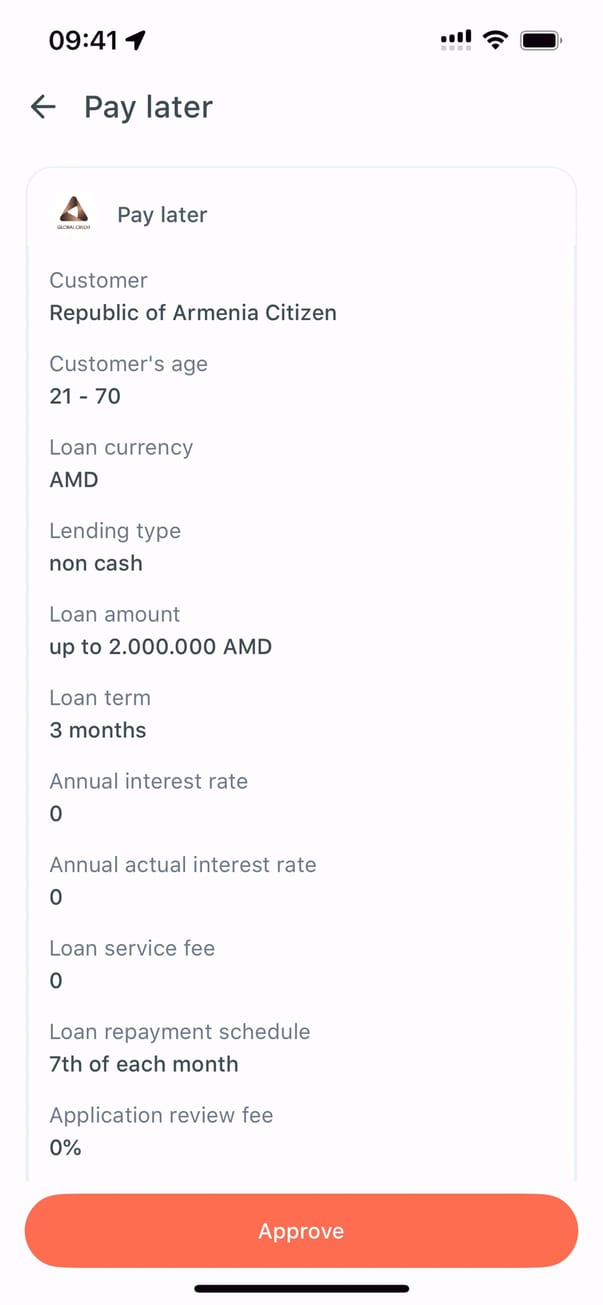Tap the Loan service fee label
This screenshot has width=603, height=1305.
[x=132, y=948]
